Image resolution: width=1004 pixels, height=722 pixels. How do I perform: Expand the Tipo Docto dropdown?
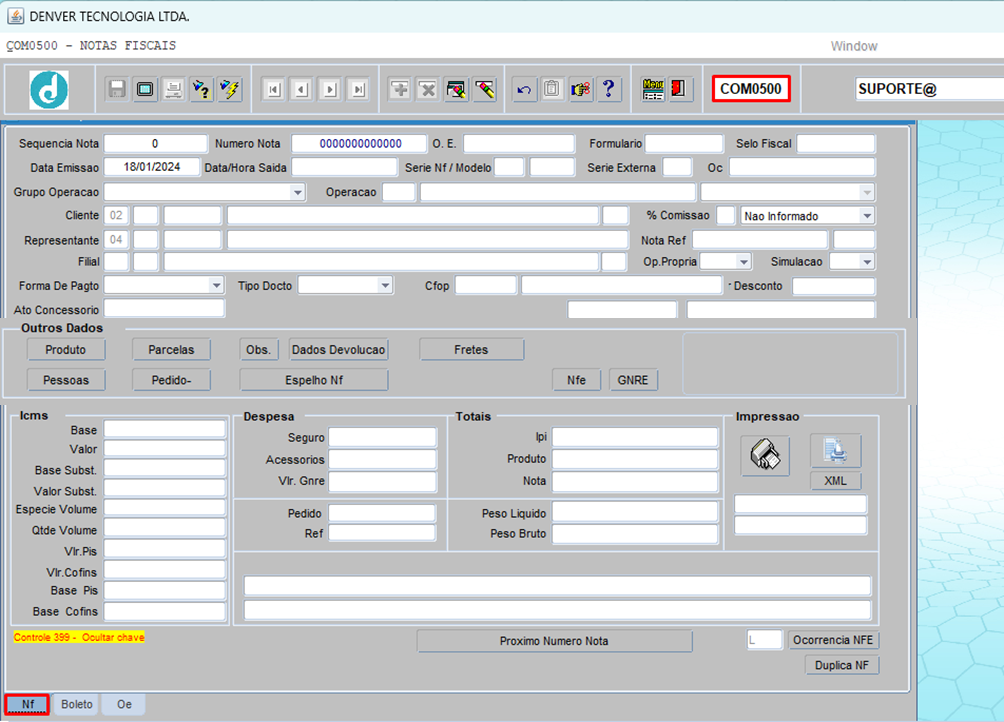(385, 286)
